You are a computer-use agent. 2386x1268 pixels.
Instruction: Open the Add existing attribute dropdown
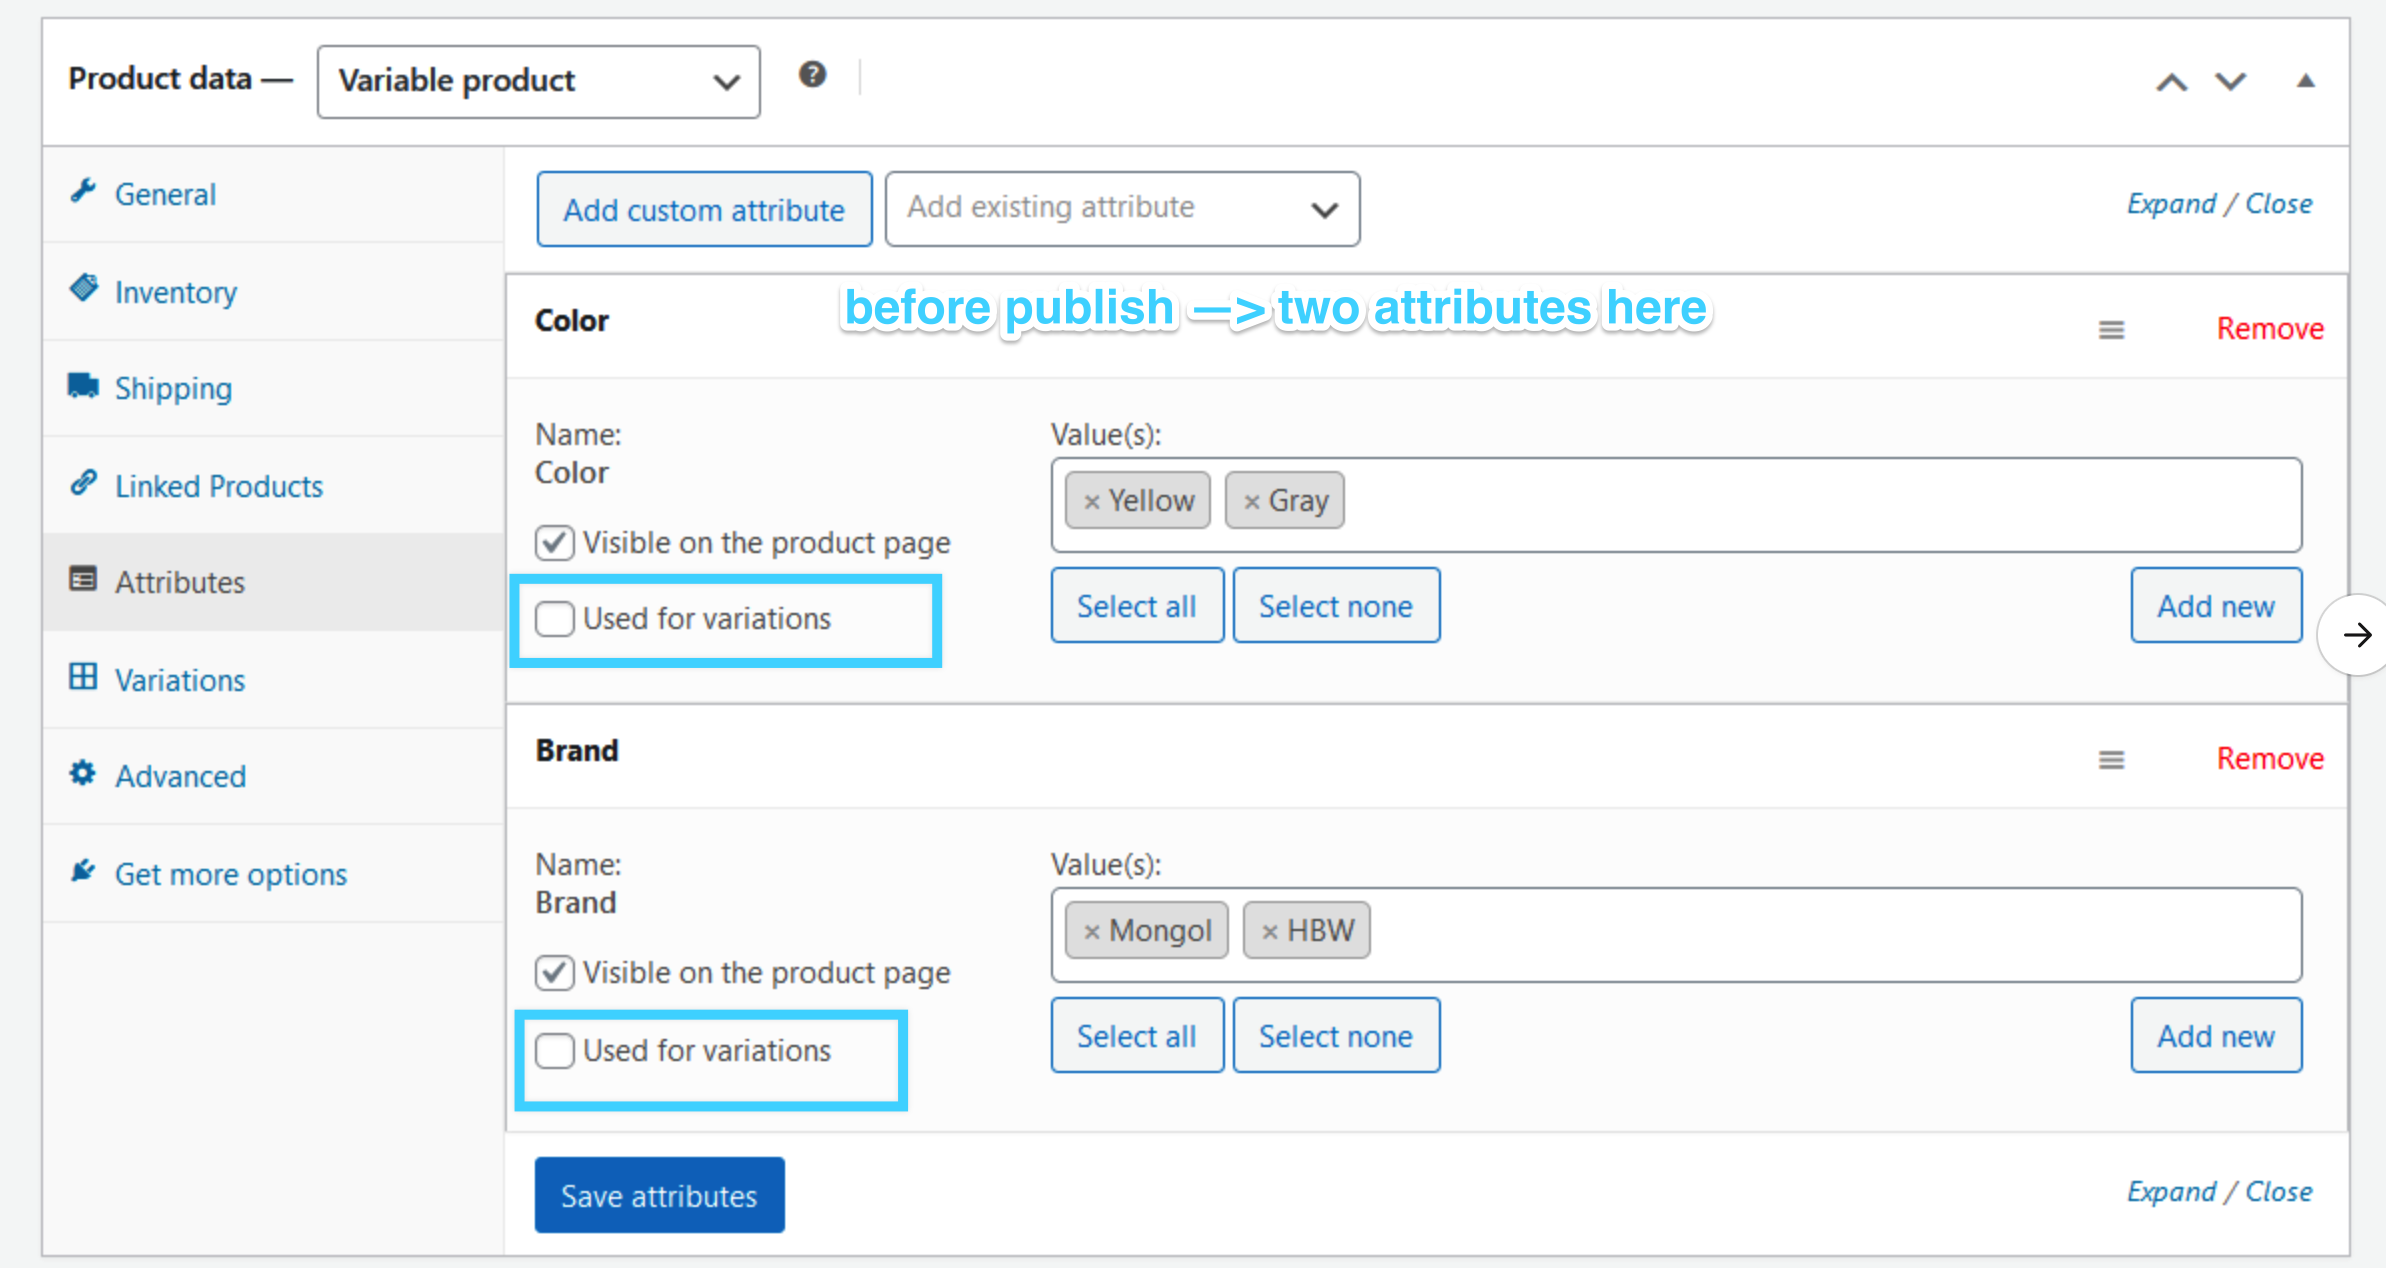tap(1122, 208)
